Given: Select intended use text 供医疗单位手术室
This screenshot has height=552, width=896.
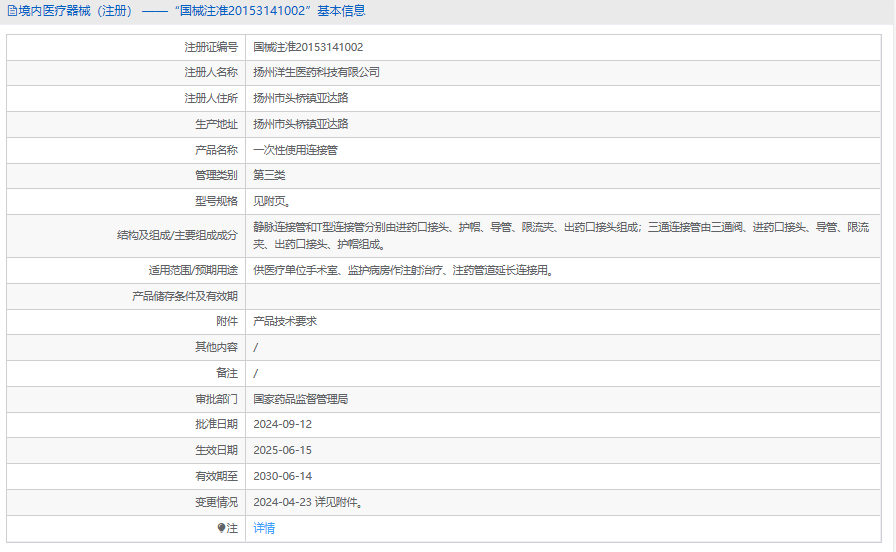Looking at the screenshot, I should (x=405, y=270).
